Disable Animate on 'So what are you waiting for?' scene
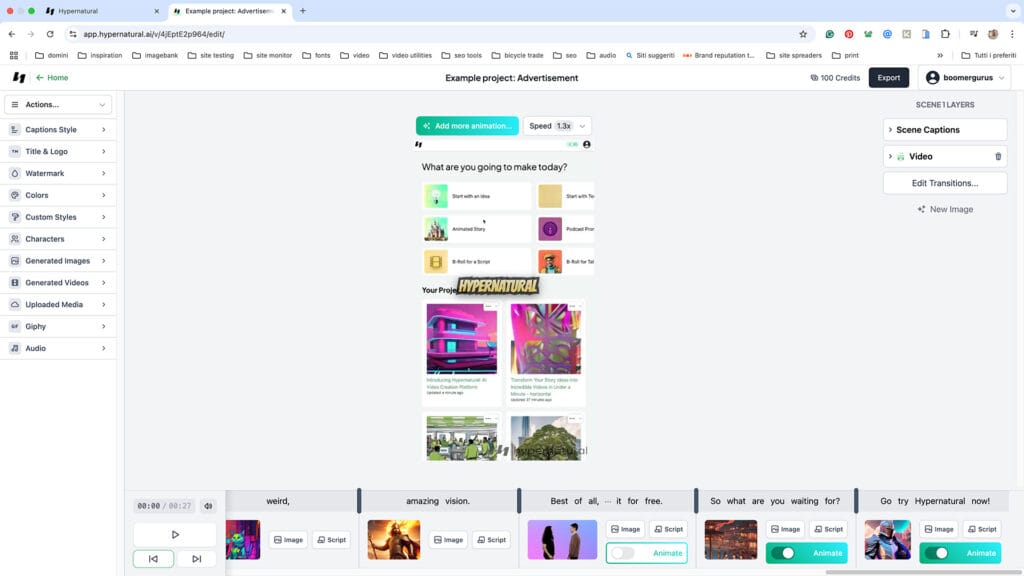This screenshot has height=576, width=1024. click(x=787, y=553)
